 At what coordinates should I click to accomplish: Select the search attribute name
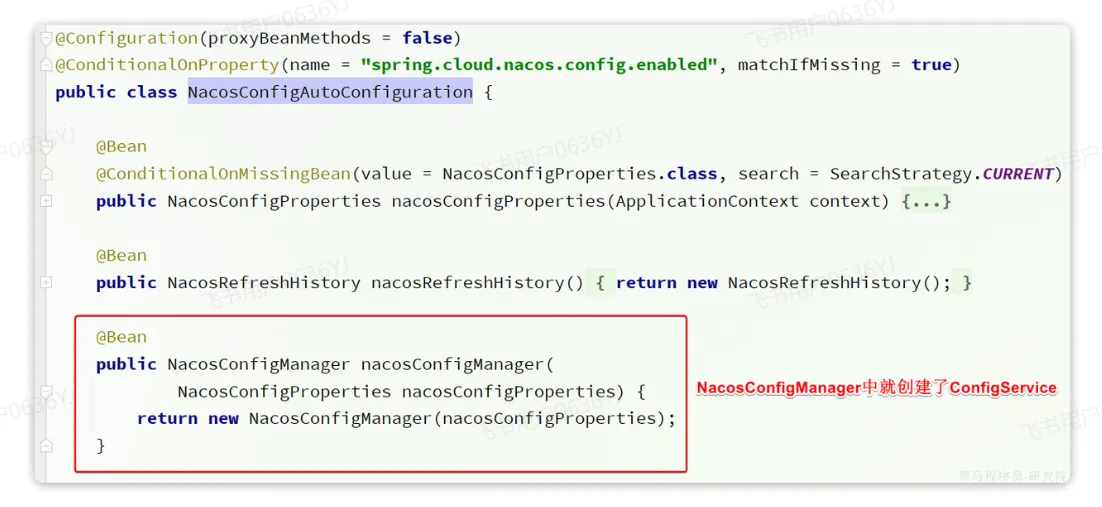click(x=768, y=174)
